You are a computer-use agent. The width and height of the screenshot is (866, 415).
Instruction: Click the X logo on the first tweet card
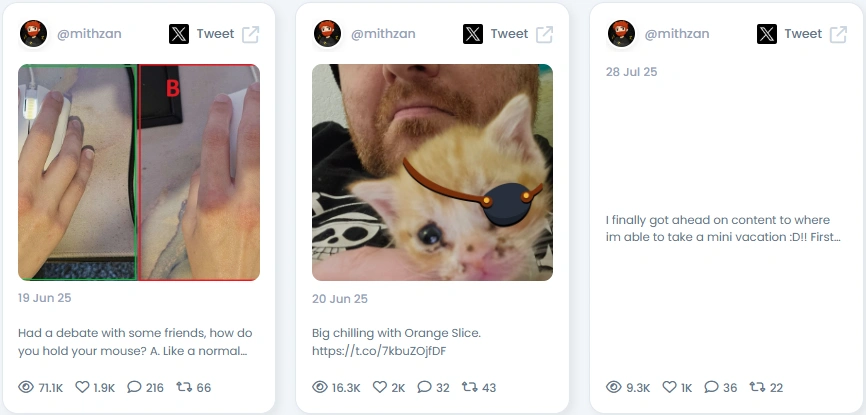click(179, 34)
